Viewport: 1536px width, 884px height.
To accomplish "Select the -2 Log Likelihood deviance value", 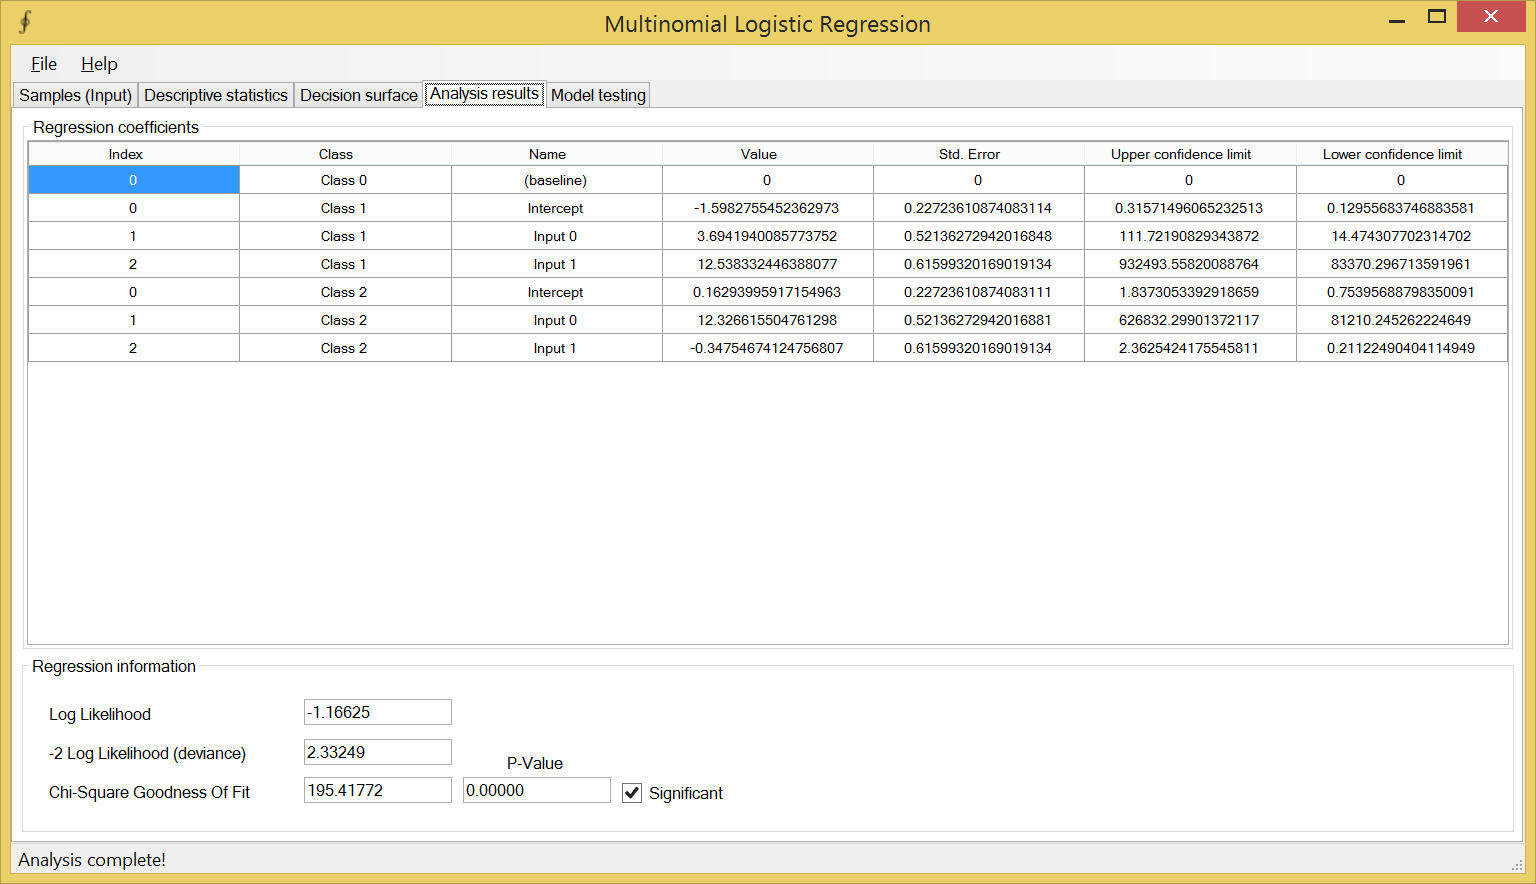I will (377, 751).
